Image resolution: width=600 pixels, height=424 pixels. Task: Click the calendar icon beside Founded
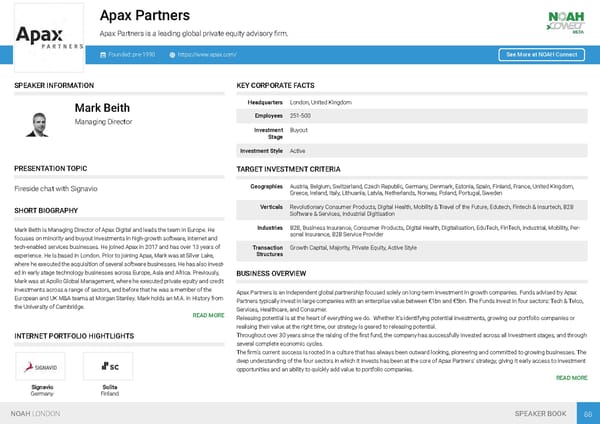[104, 54]
